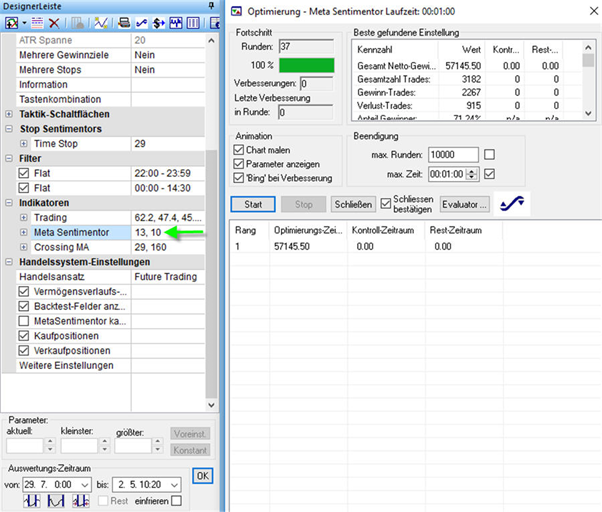Enable the max. Runden limit checkbox

[490, 155]
